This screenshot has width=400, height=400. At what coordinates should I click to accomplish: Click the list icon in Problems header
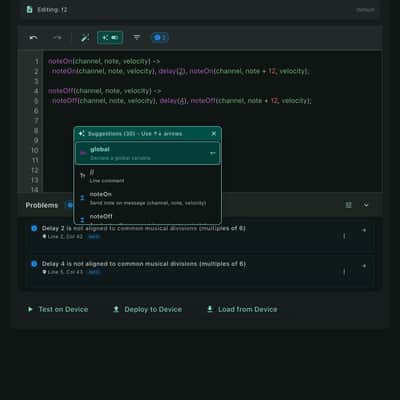(348, 205)
